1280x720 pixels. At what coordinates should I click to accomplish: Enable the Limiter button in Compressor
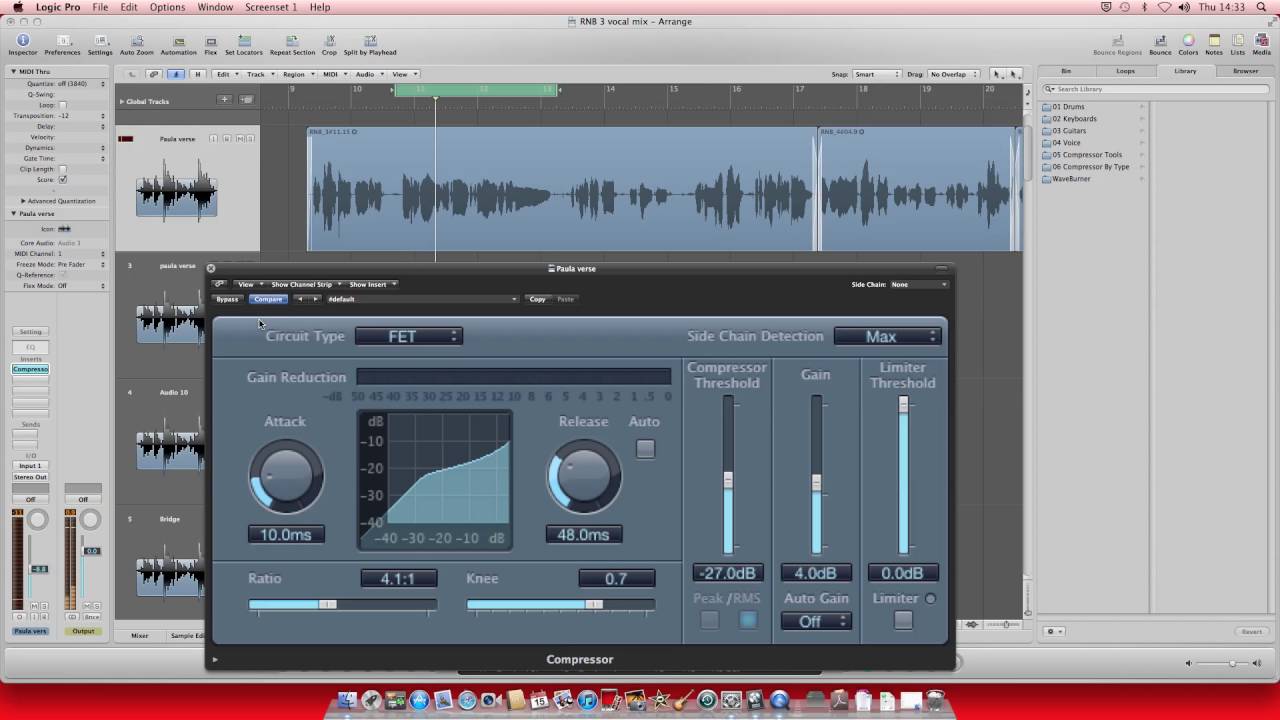pyautogui.click(x=903, y=620)
